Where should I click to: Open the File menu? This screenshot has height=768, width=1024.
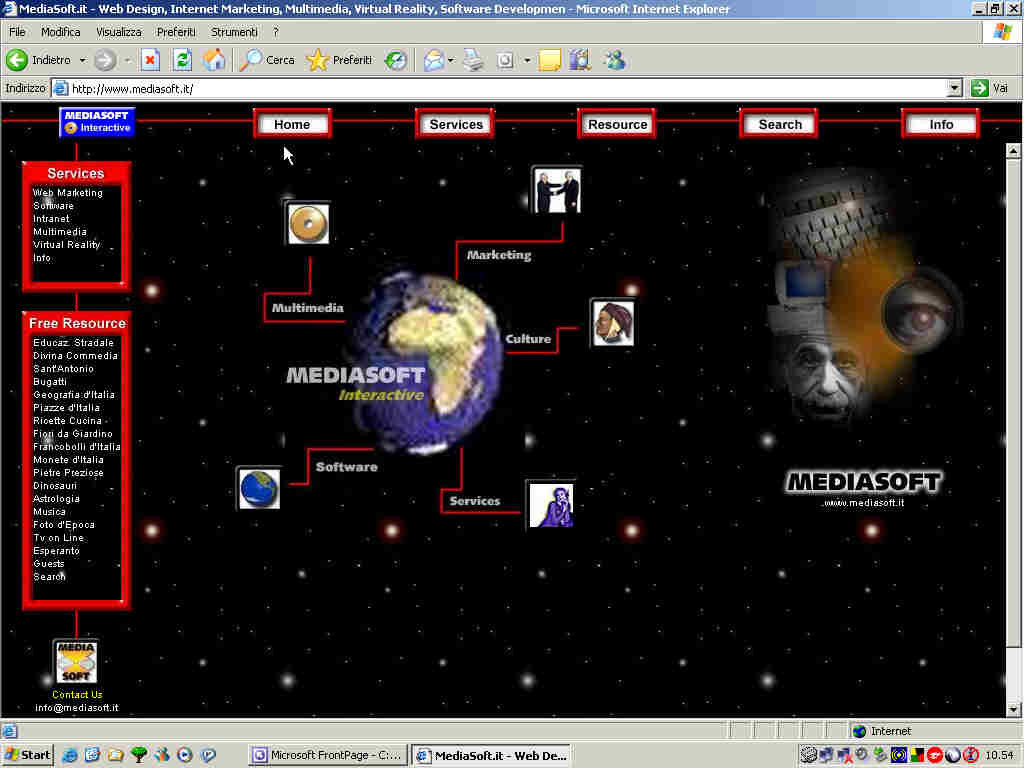[17, 32]
